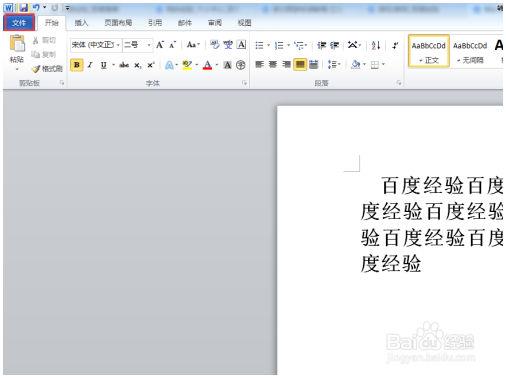Toggle Italic formatting button
The width and height of the screenshot is (506, 378).
pyautogui.click(x=90, y=65)
